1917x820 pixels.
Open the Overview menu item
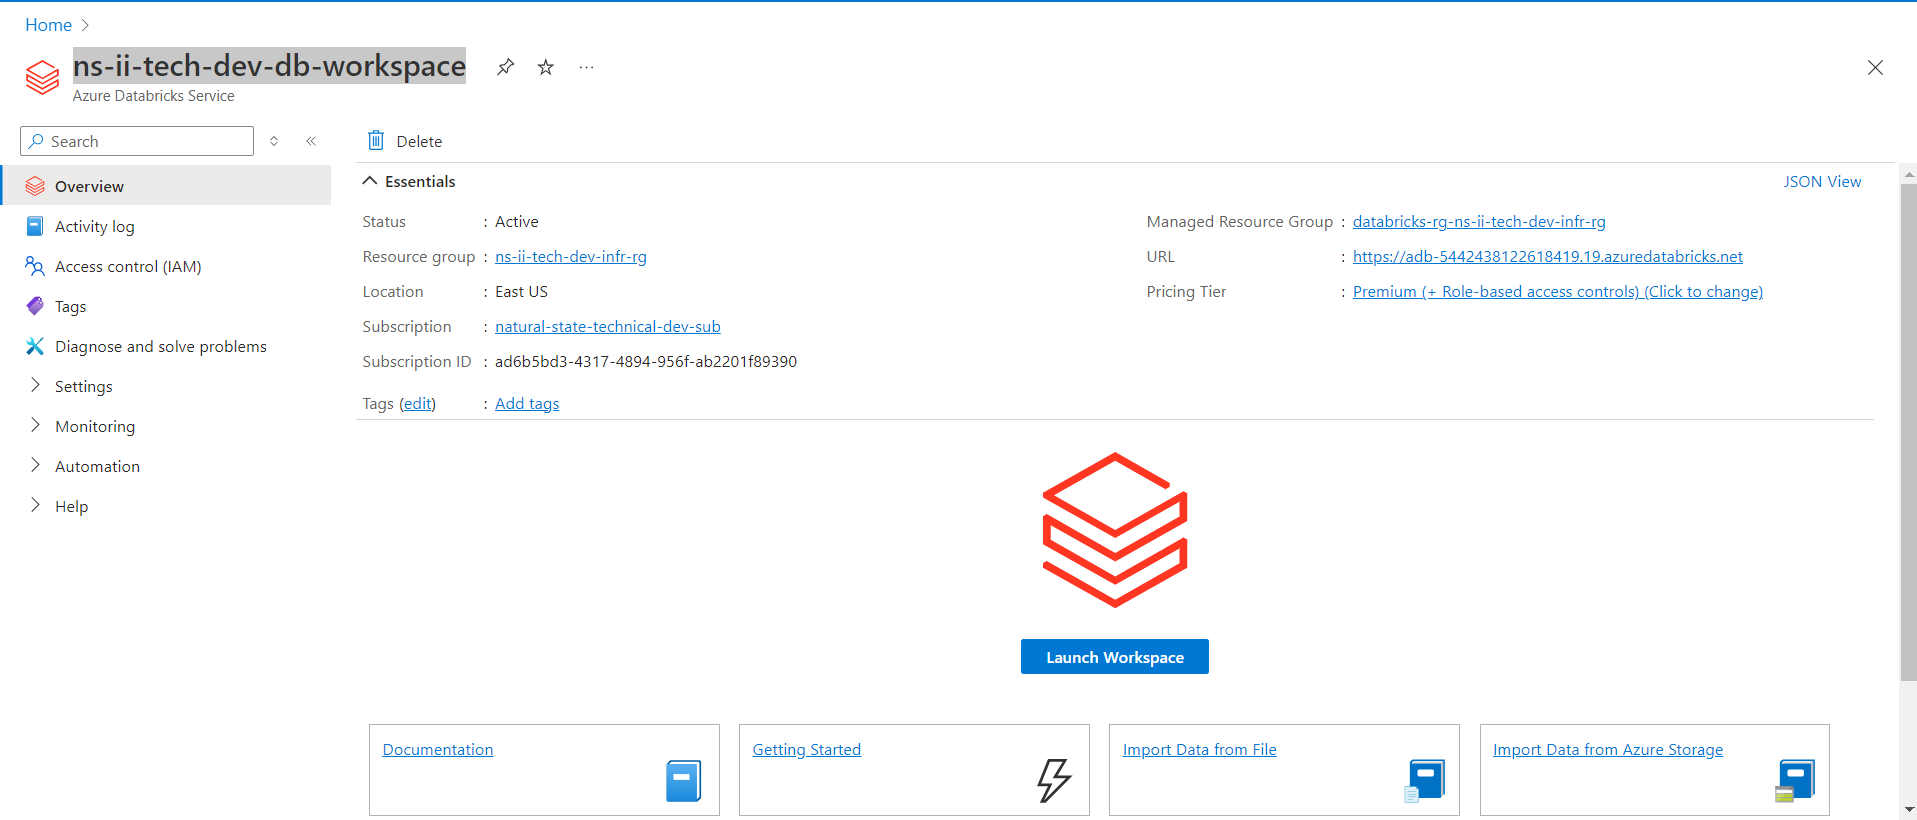[x=166, y=186]
